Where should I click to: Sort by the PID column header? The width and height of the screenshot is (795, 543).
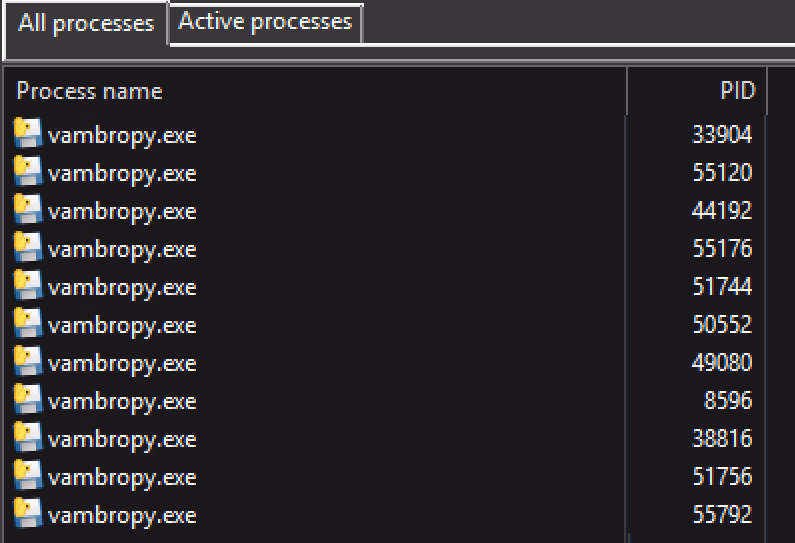(697, 91)
